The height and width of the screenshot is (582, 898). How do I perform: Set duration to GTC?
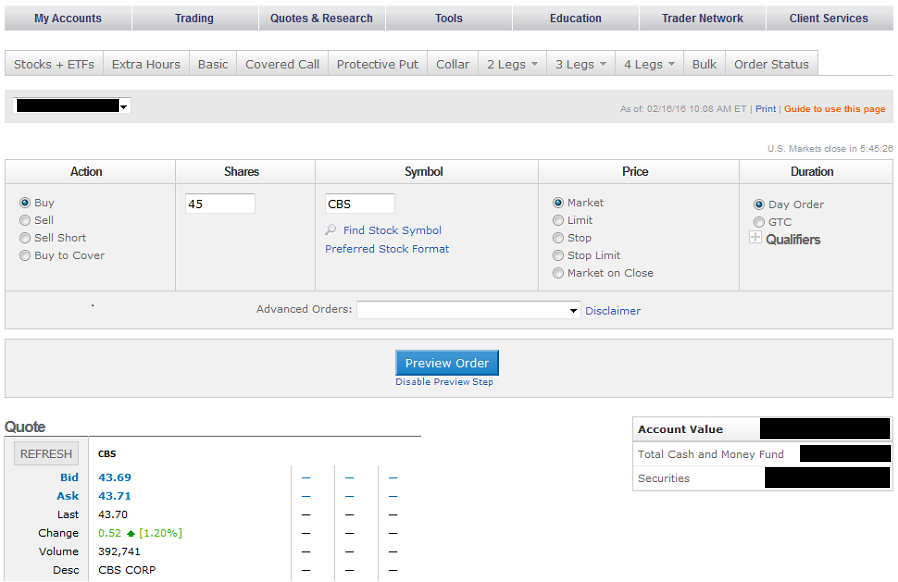tap(759, 222)
